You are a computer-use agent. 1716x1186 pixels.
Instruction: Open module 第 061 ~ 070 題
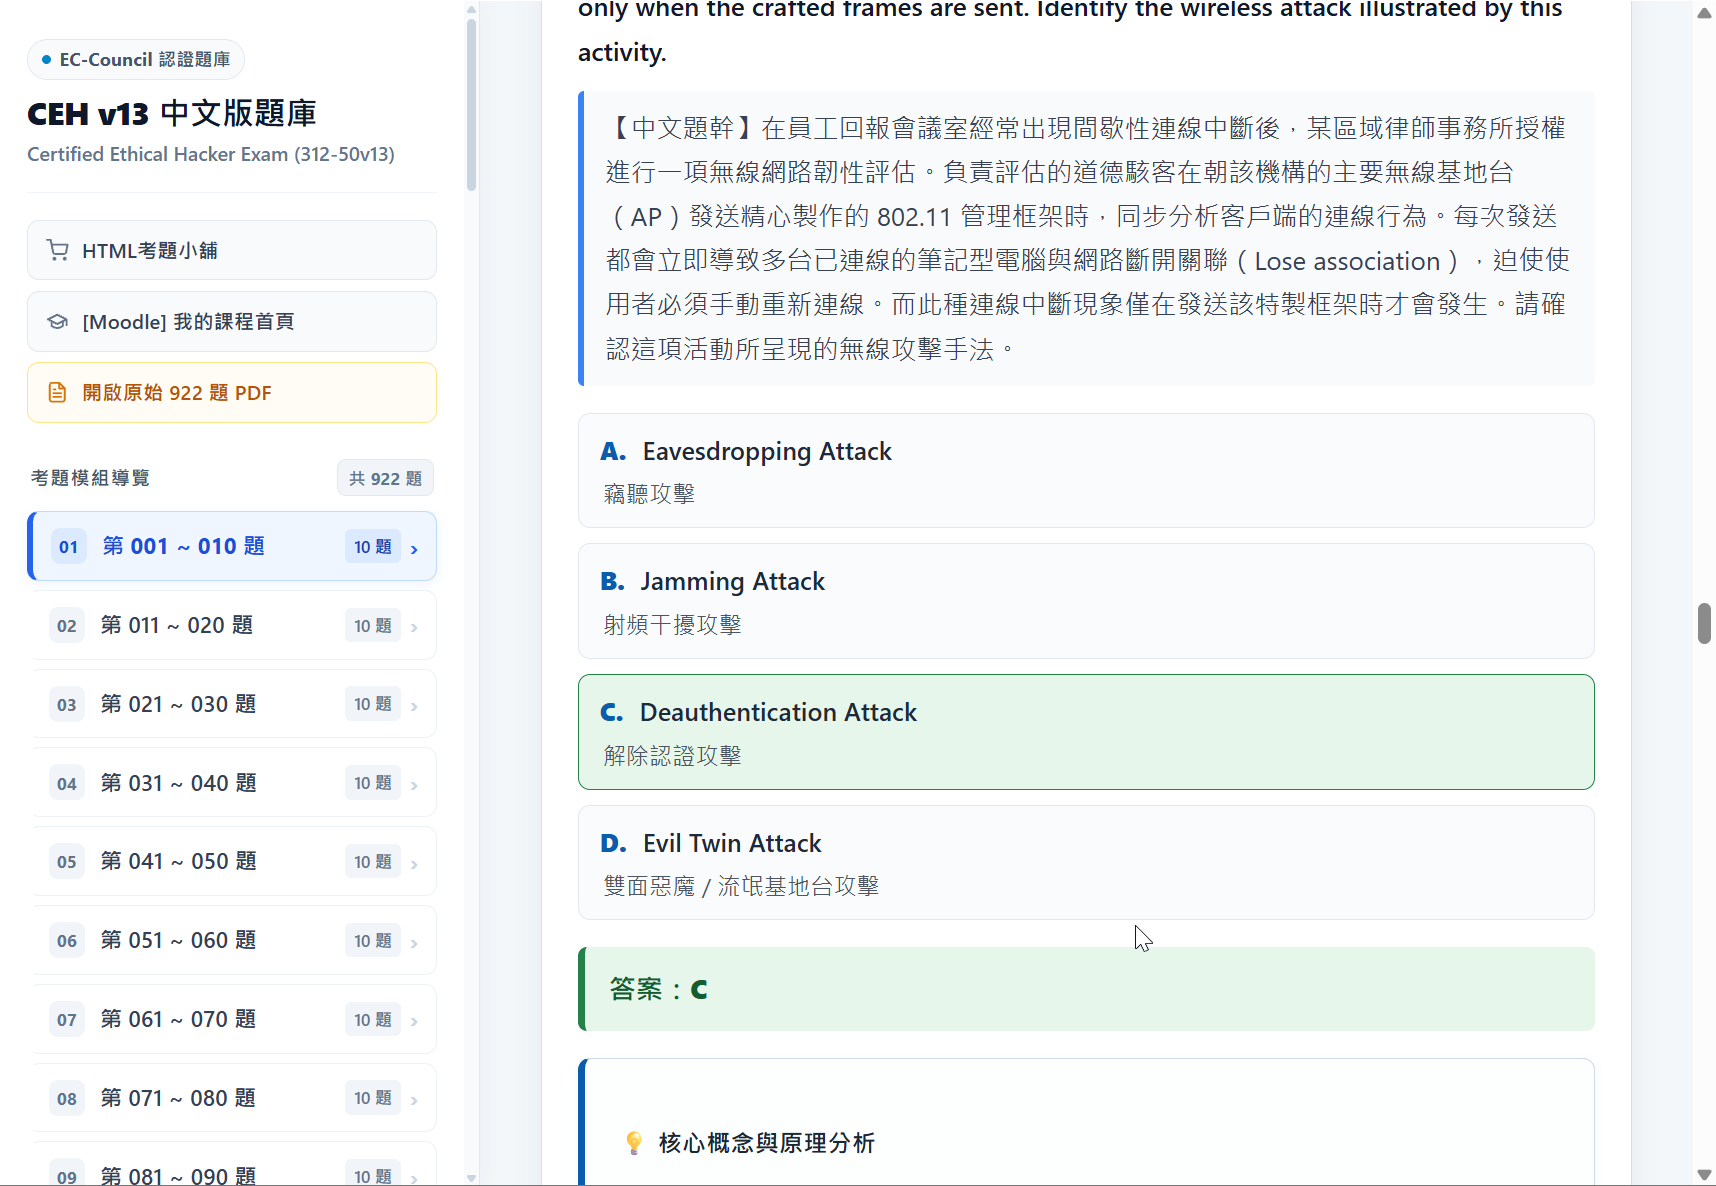(x=234, y=1019)
